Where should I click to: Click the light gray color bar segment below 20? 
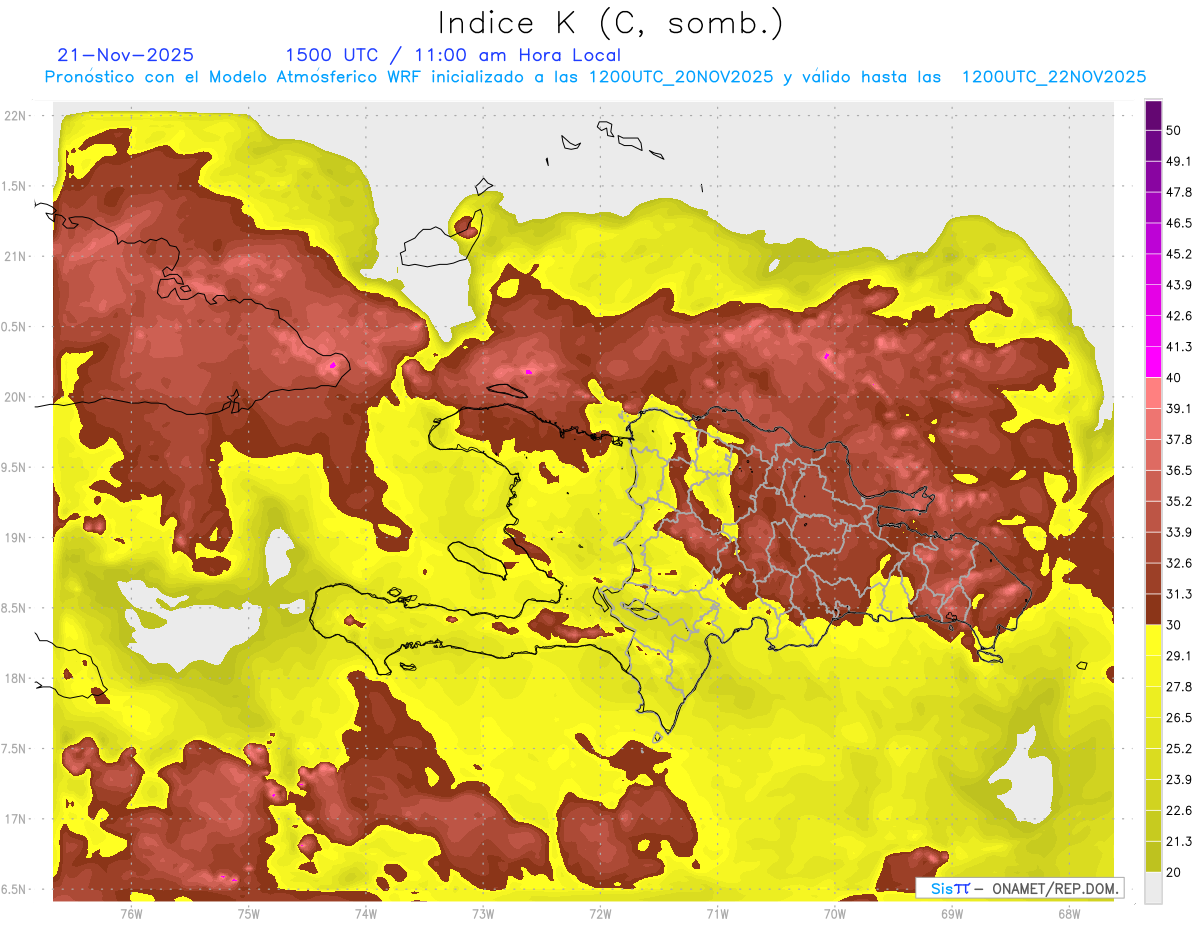click(1153, 887)
